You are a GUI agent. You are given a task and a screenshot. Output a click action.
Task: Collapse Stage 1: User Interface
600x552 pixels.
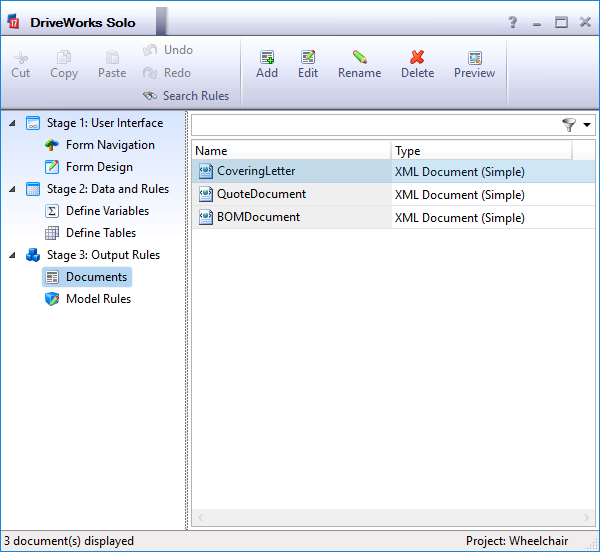(13, 123)
